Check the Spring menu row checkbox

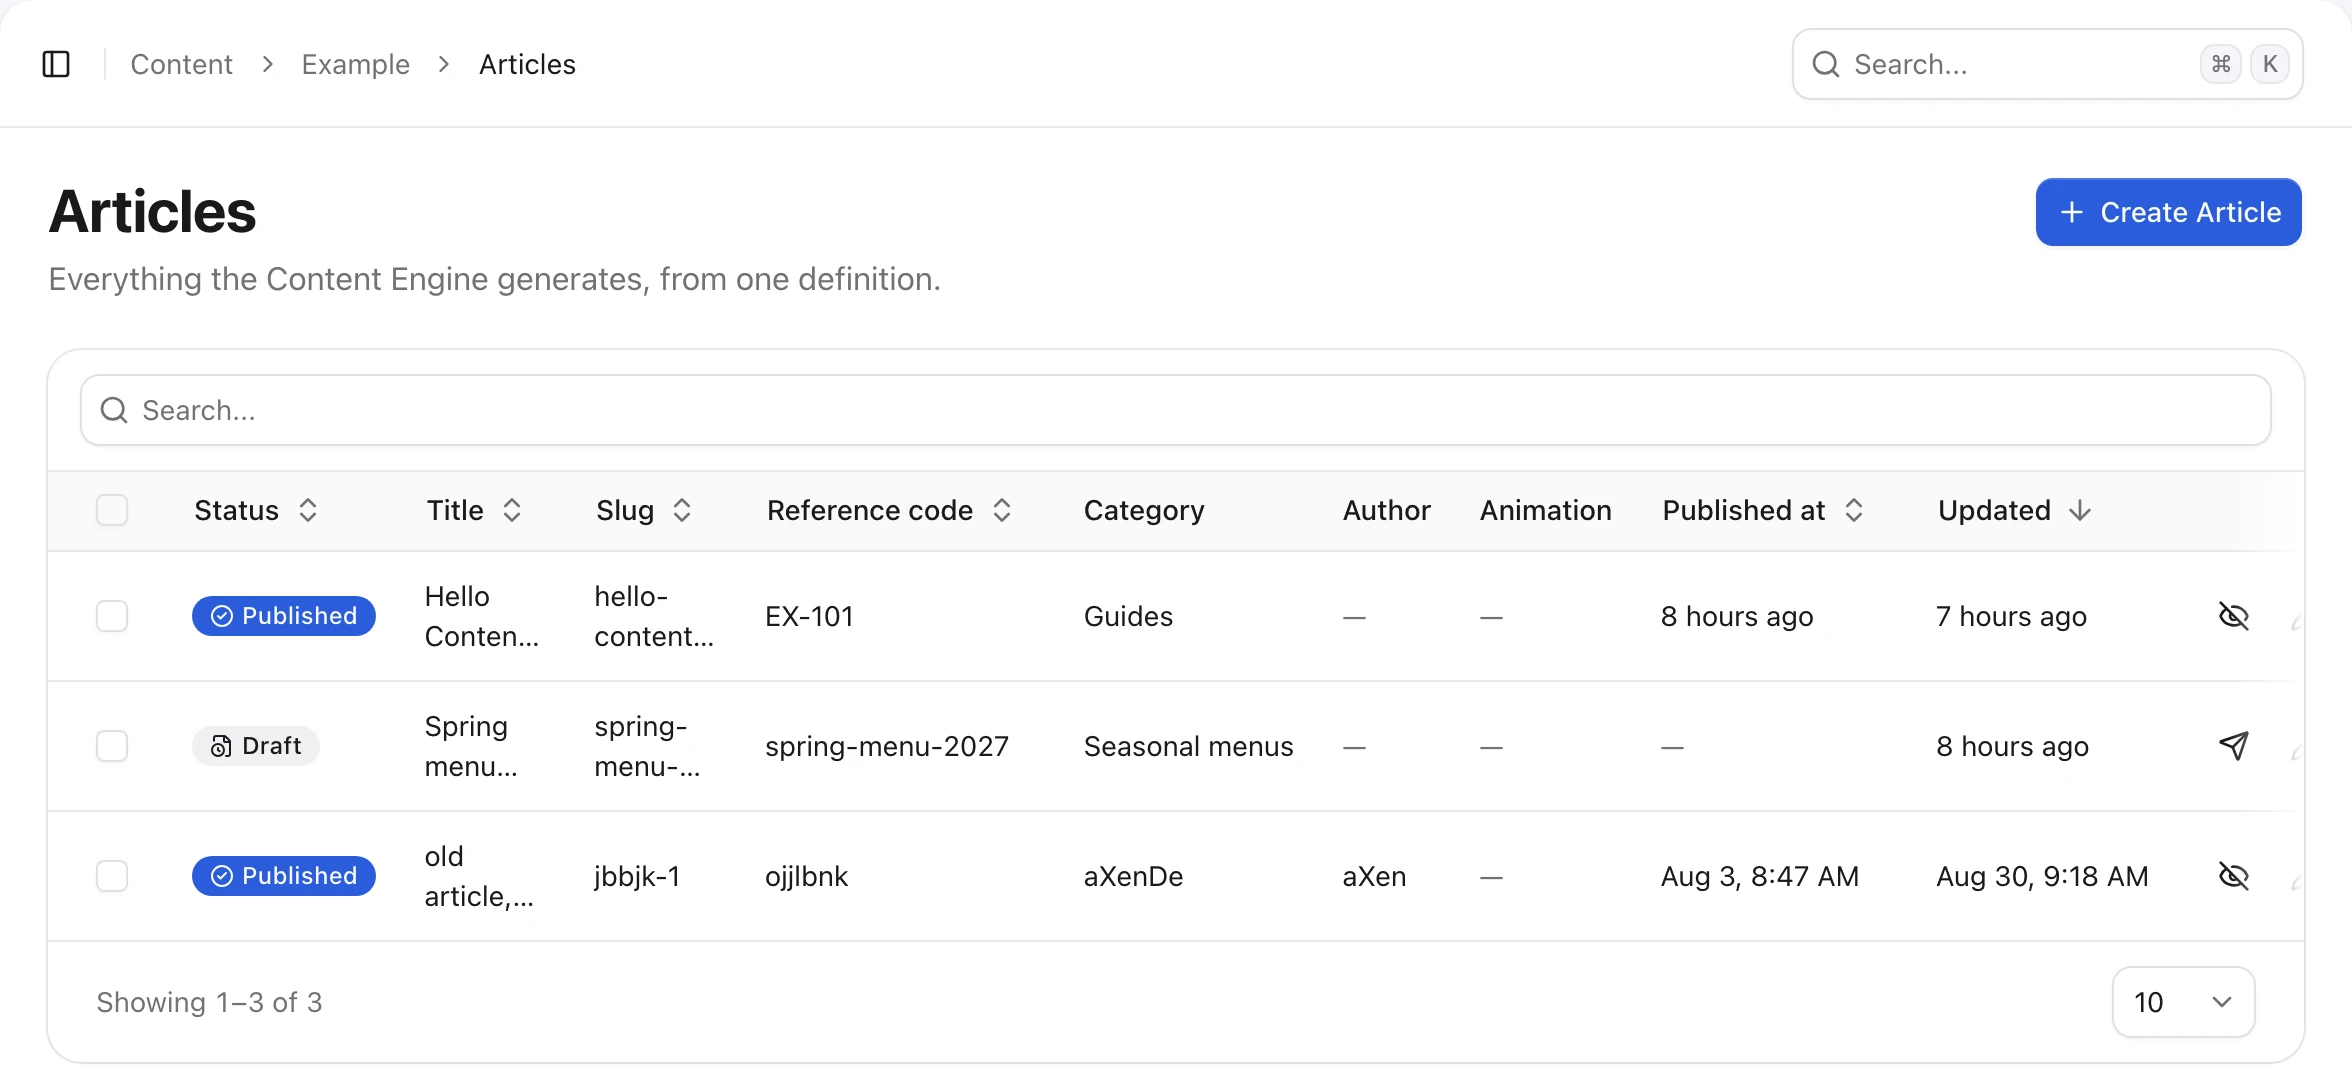112,746
